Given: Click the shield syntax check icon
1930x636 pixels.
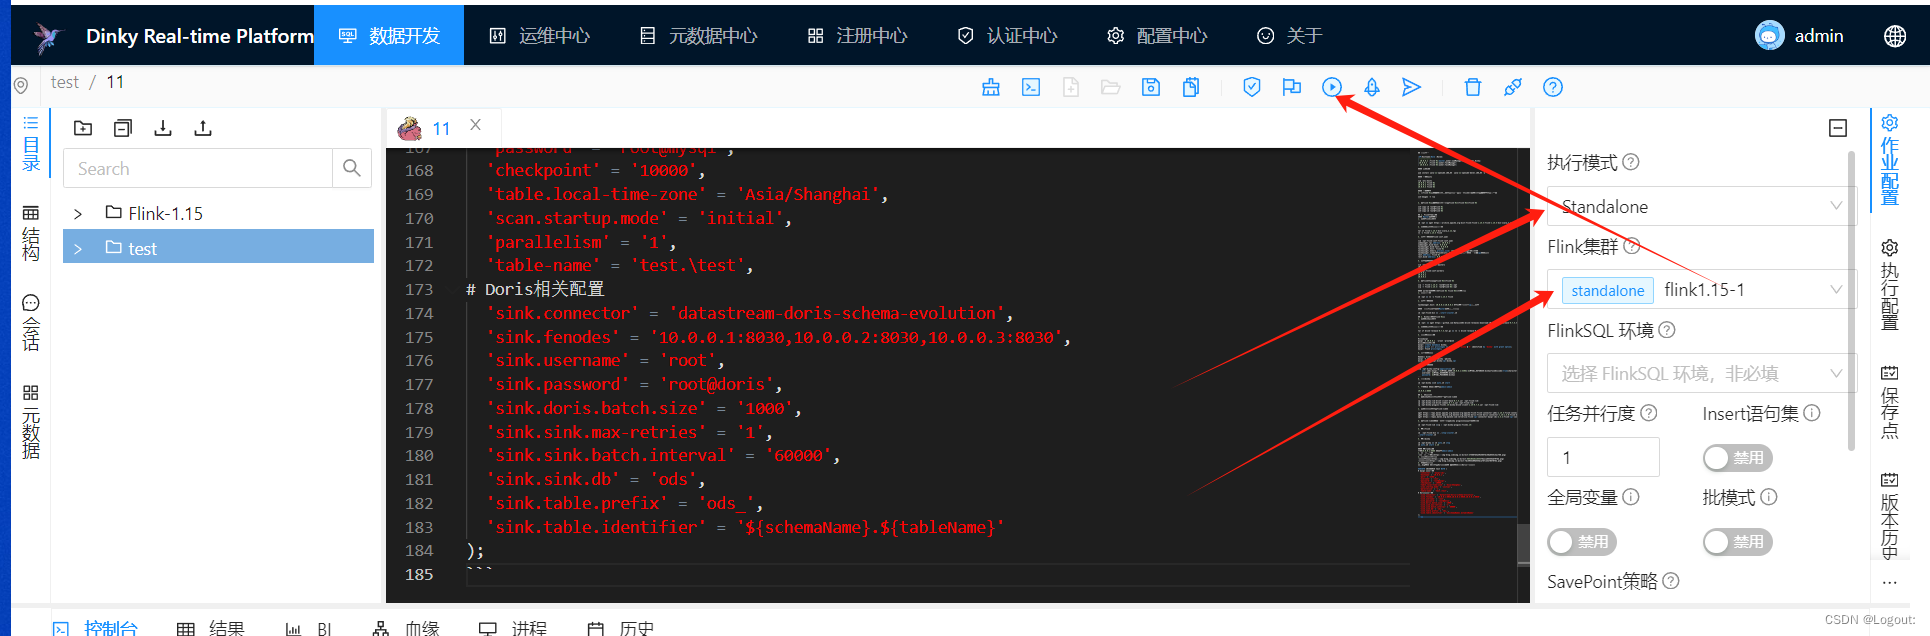Looking at the screenshot, I should click(1251, 87).
